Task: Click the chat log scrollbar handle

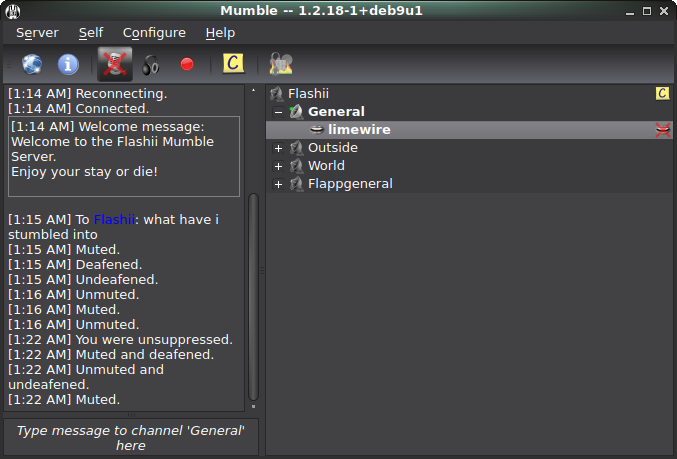Action: pyautogui.click(x=253, y=297)
